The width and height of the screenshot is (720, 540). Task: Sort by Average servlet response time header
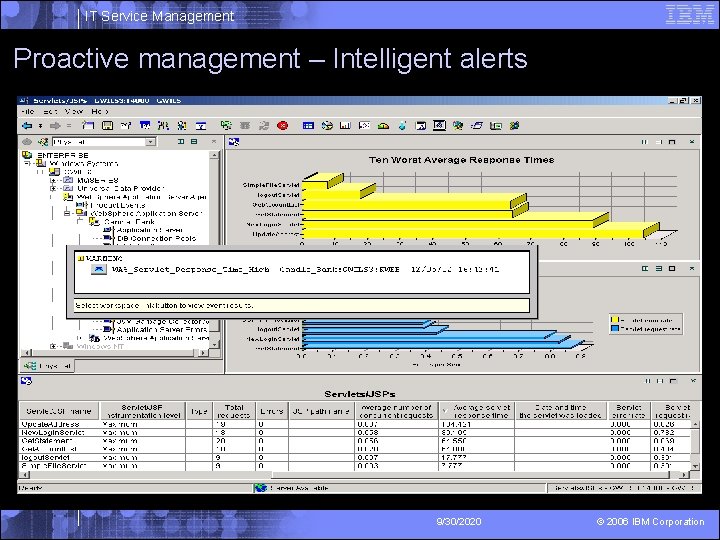477,411
